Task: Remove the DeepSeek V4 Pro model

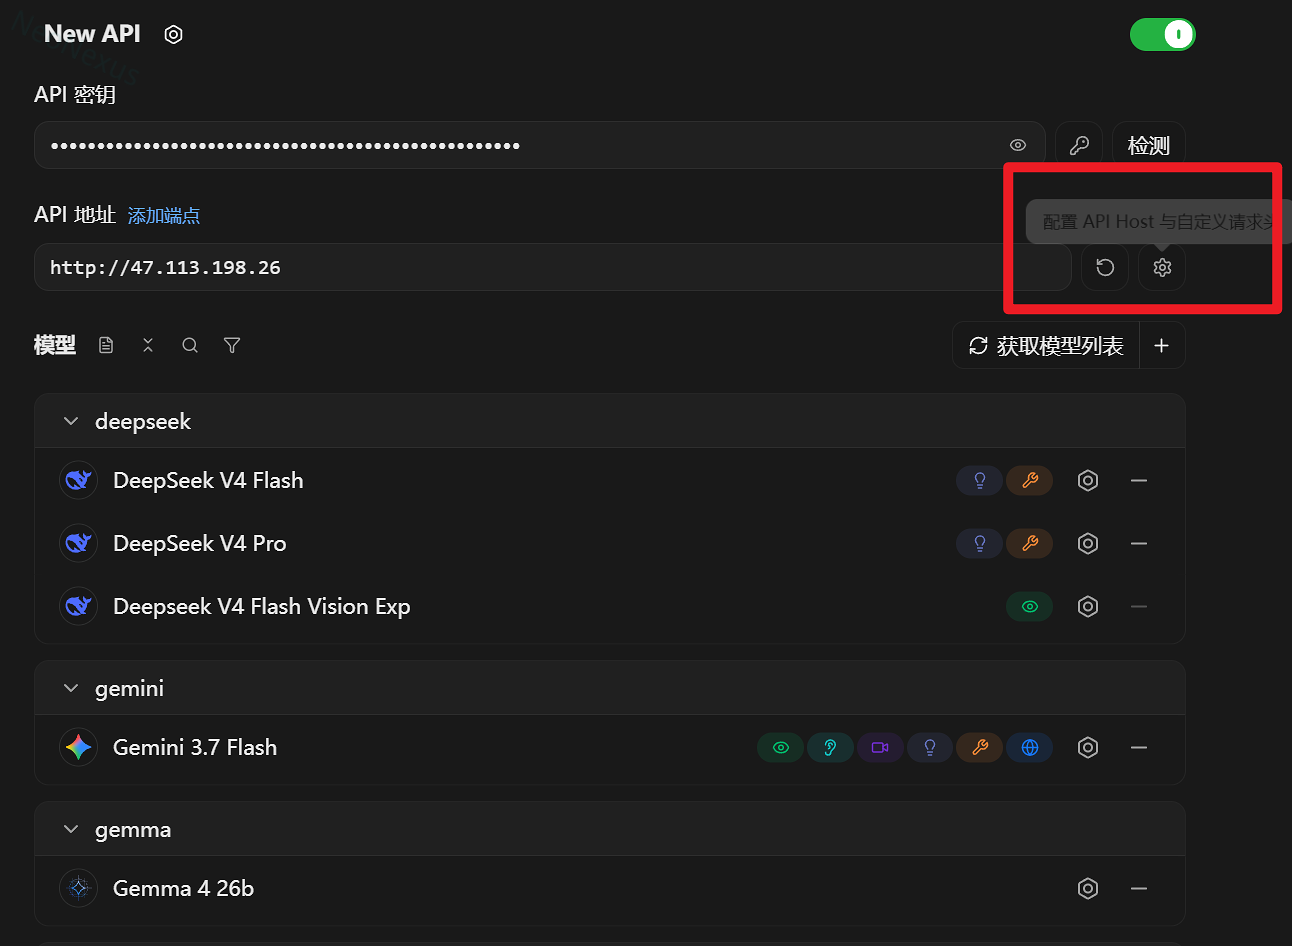Action: click(x=1139, y=543)
